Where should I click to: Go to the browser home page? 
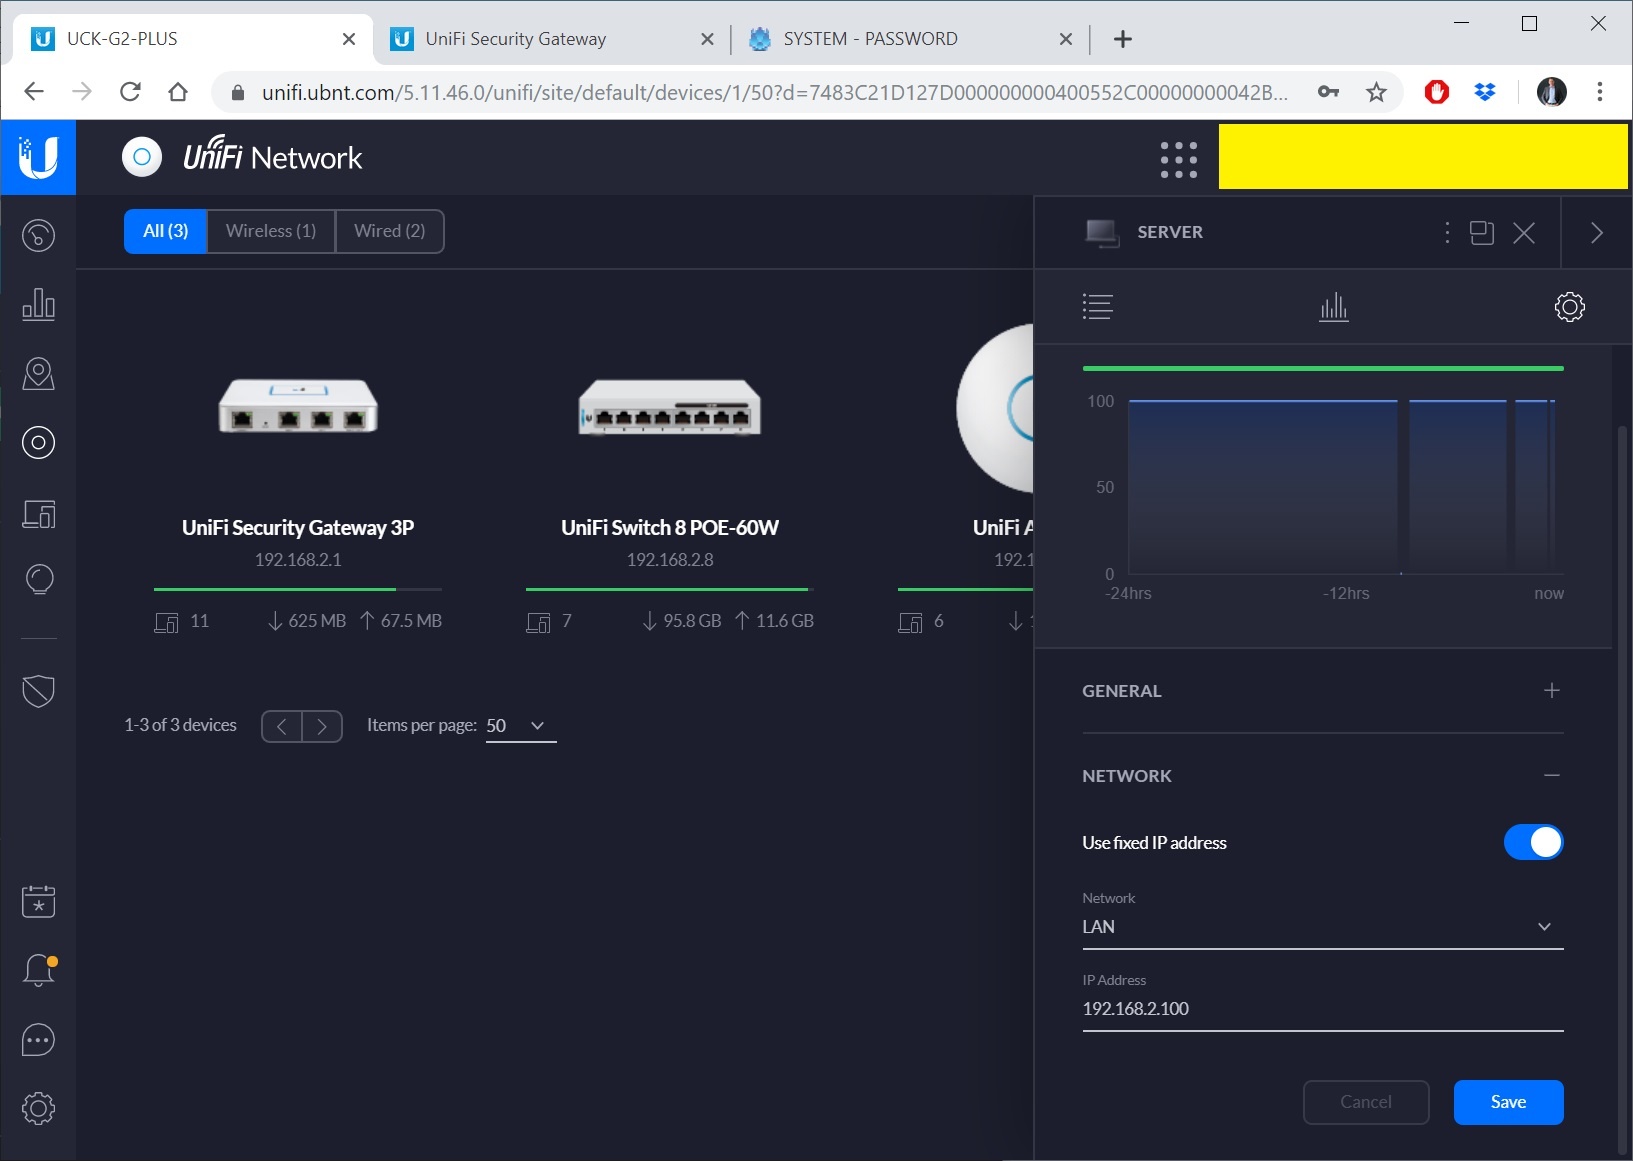click(x=178, y=92)
